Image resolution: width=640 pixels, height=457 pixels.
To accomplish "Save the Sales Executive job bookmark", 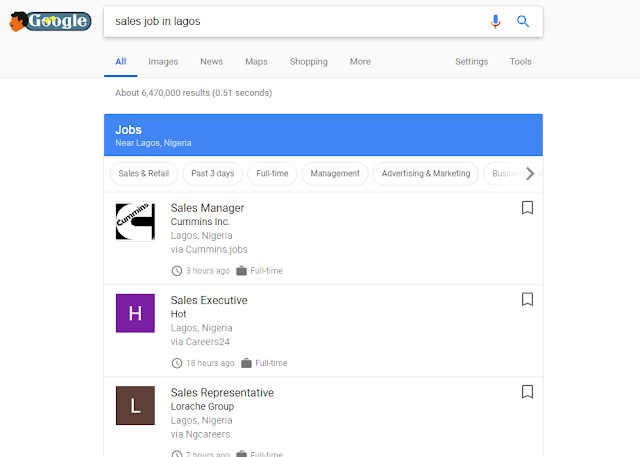I will coord(528,299).
